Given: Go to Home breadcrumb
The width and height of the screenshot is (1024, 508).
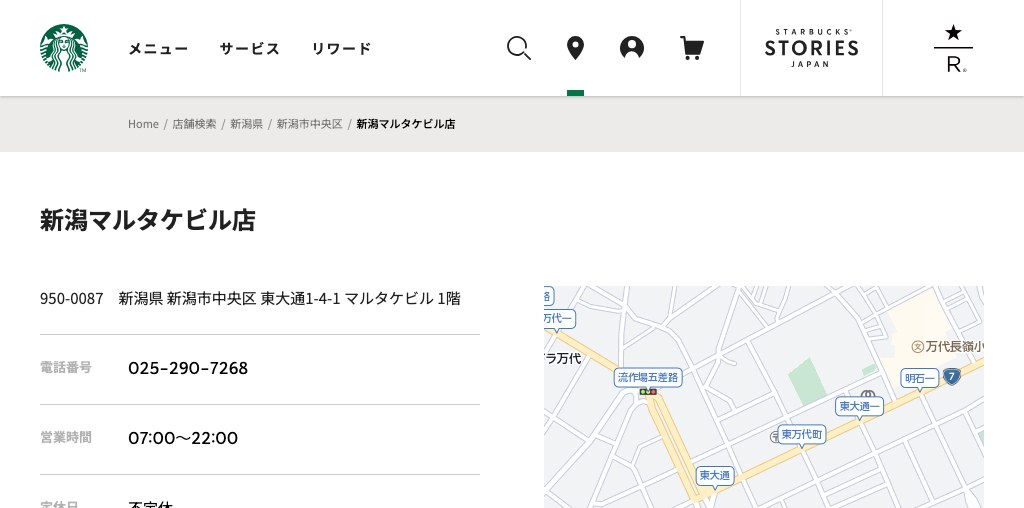Looking at the screenshot, I should (x=143, y=124).
